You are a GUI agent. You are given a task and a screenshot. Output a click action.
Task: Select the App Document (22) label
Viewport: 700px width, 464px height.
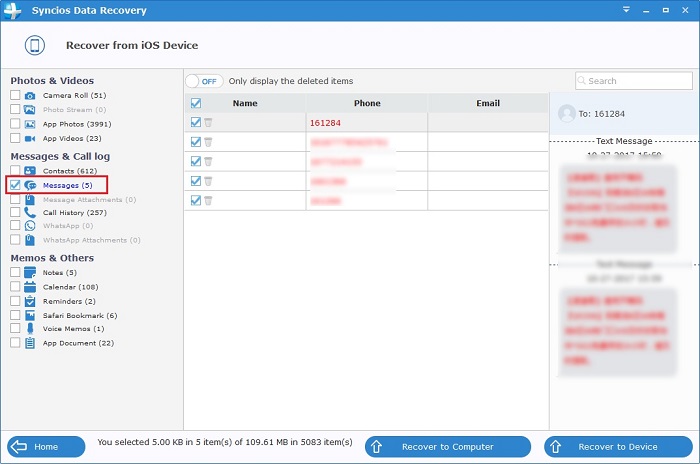78,343
